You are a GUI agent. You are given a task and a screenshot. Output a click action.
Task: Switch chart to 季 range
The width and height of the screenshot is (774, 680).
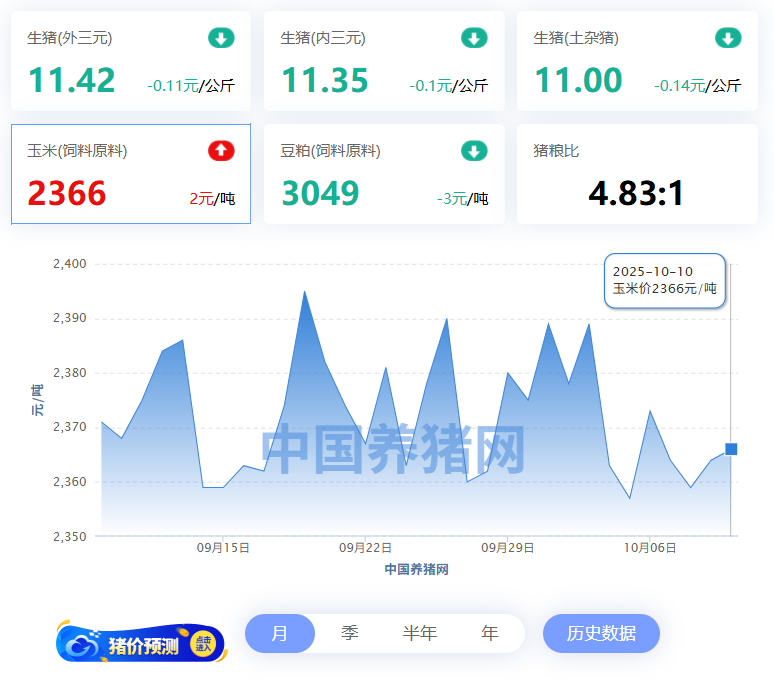pos(350,633)
